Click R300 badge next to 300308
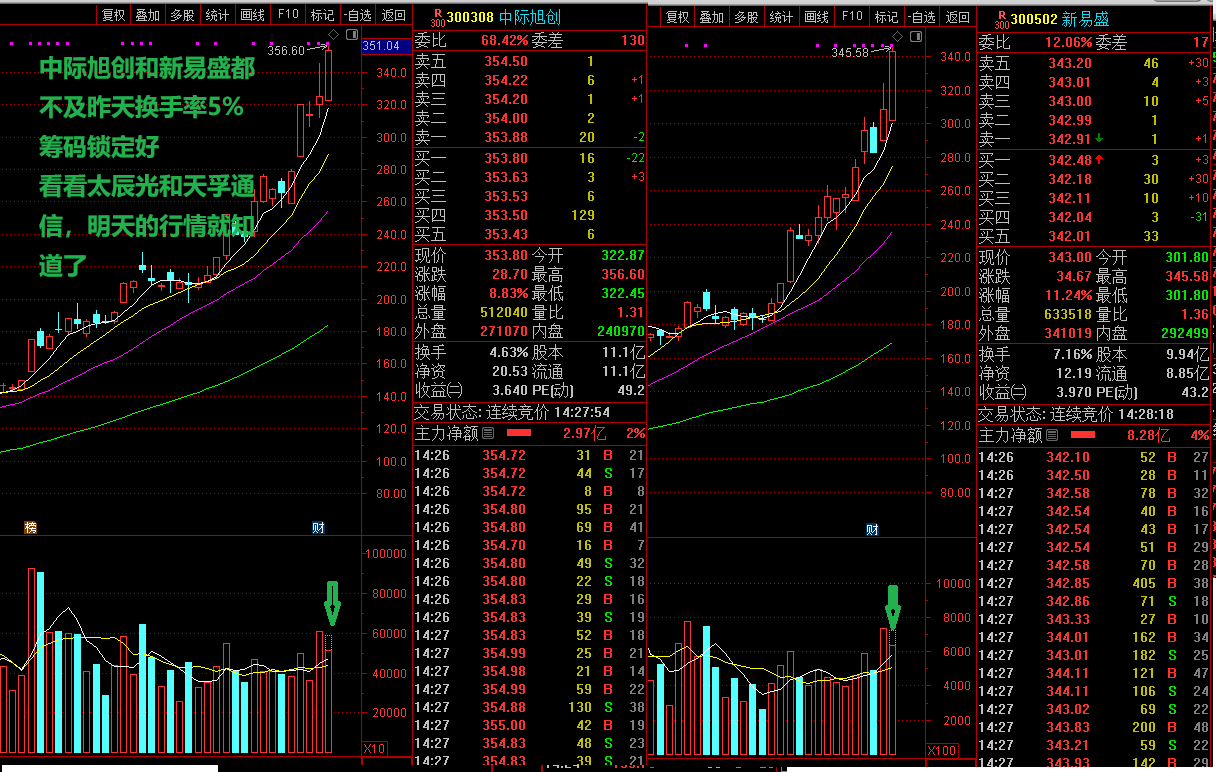 pyautogui.click(x=437, y=17)
